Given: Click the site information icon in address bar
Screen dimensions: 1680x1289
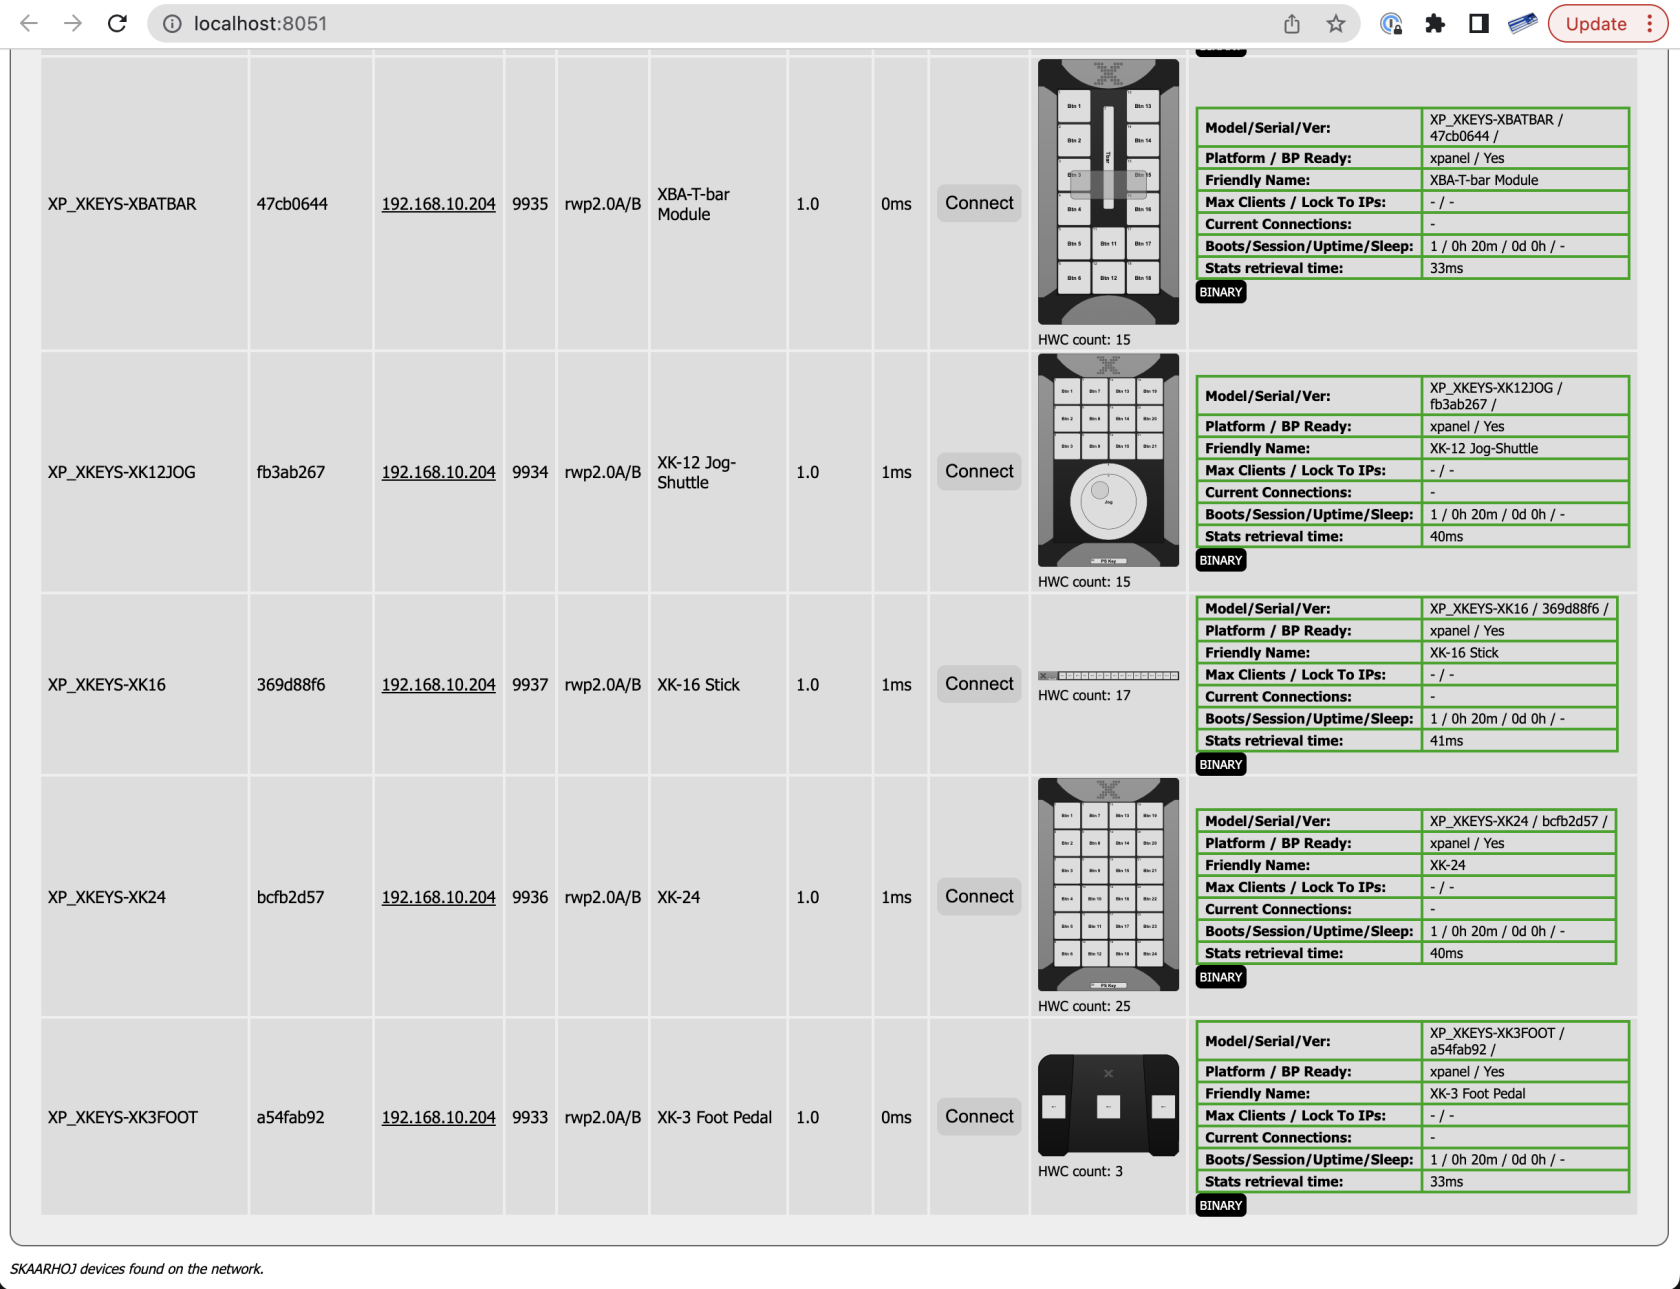Looking at the screenshot, I should (172, 23).
